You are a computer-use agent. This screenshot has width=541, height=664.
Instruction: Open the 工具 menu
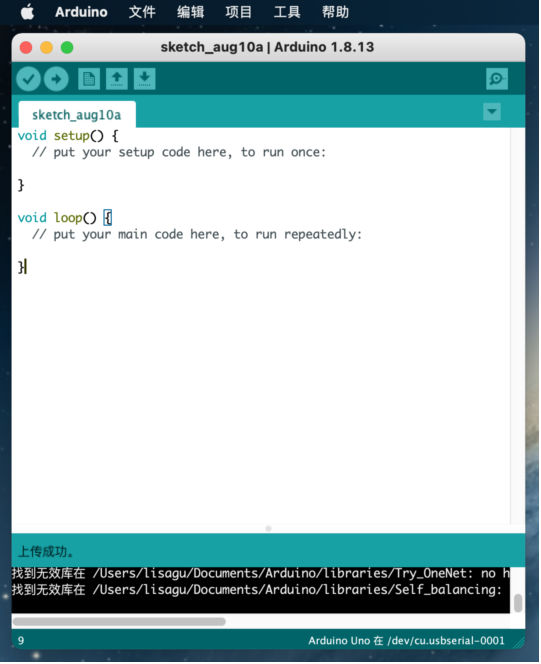287,12
